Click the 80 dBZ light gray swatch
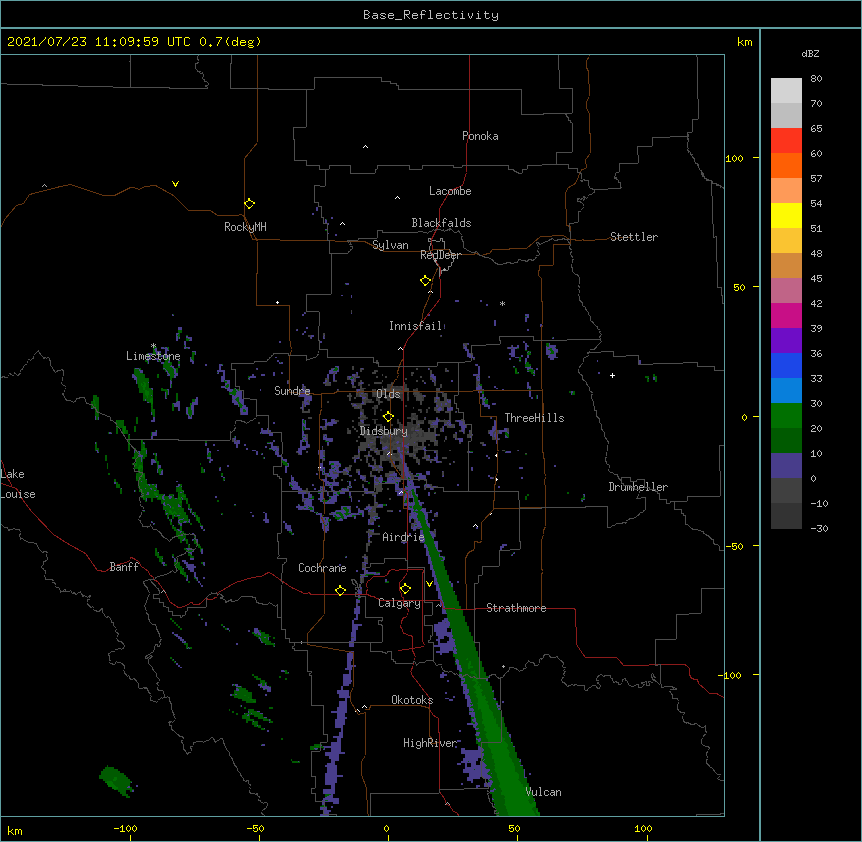Image resolution: width=862 pixels, height=842 pixels. coord(786,91)
